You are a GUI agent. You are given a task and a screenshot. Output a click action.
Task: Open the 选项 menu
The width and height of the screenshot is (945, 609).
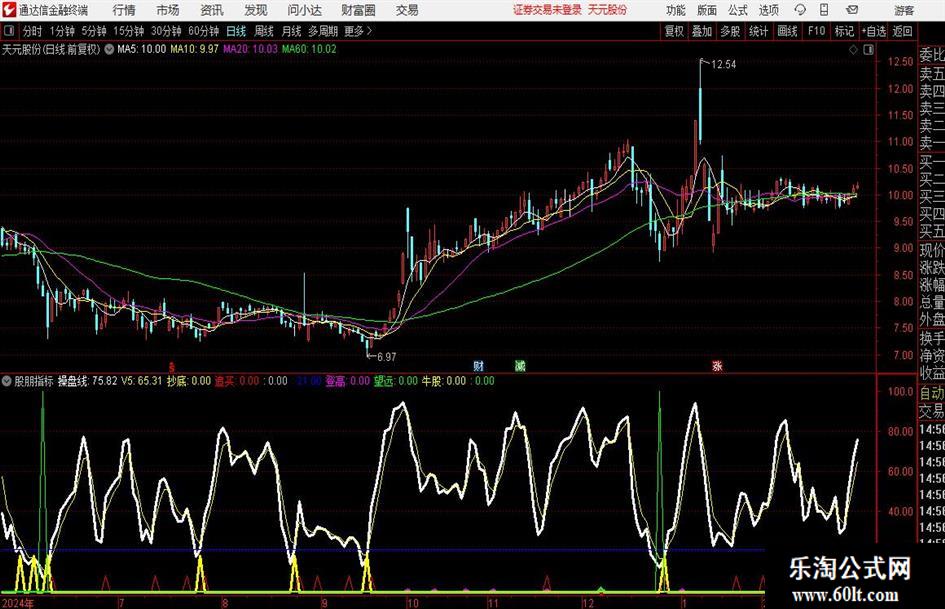tap(768, 10)
